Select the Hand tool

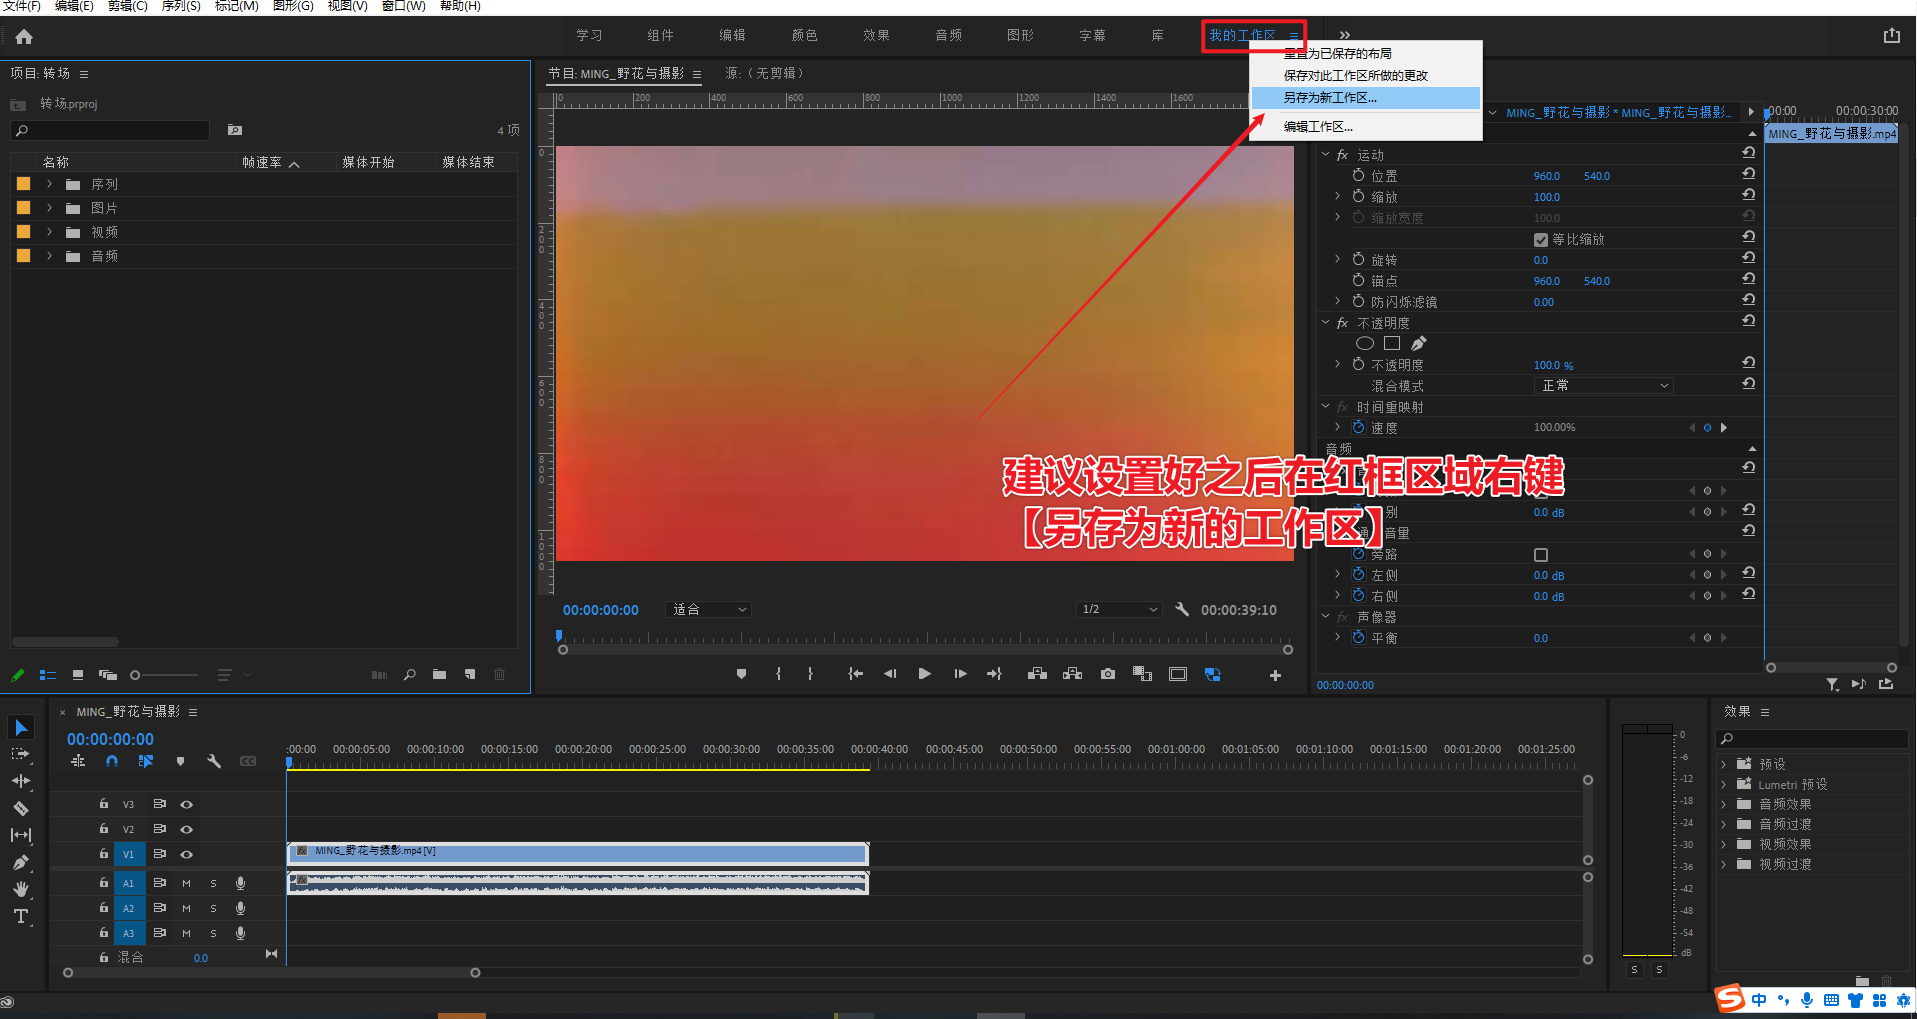[21, 889]
